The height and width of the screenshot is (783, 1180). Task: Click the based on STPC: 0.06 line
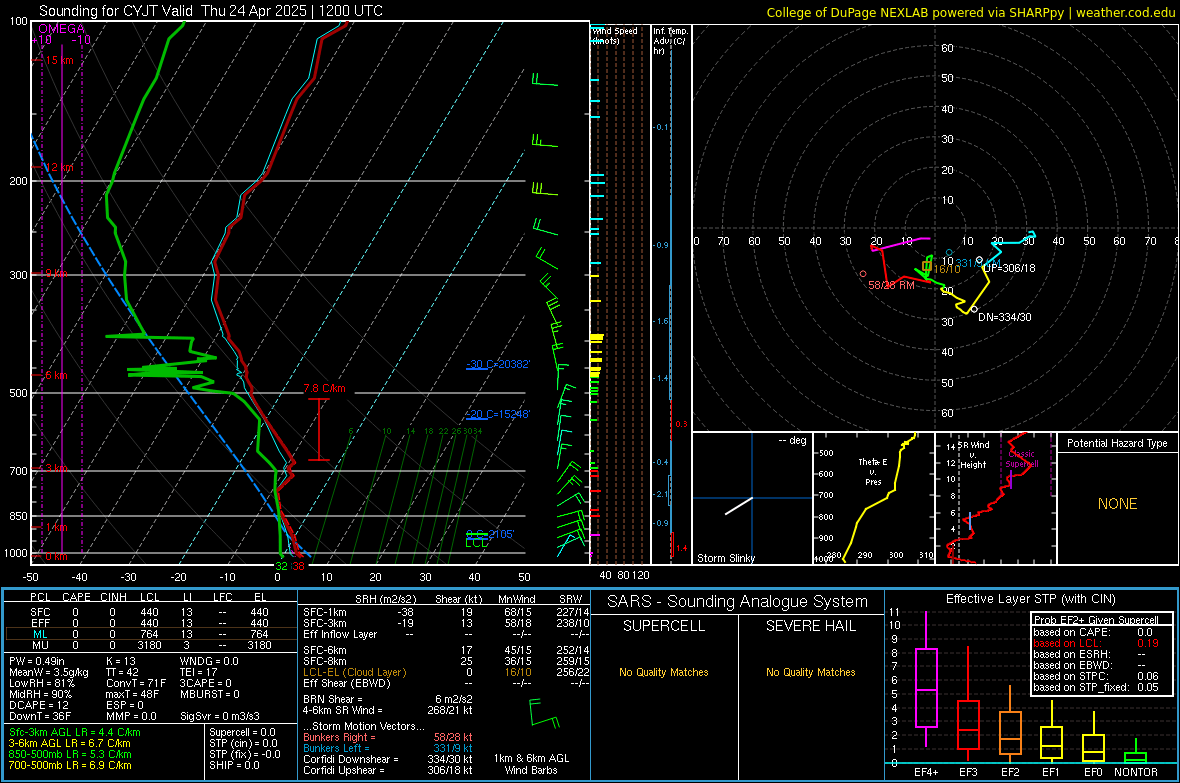1096,676
